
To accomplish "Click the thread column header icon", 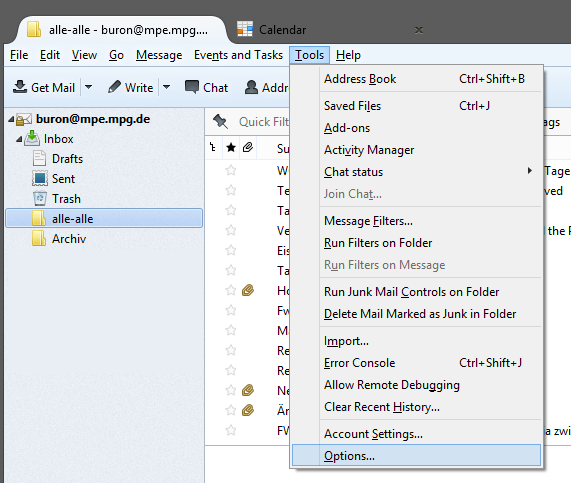I will click(x=213, y=148).
